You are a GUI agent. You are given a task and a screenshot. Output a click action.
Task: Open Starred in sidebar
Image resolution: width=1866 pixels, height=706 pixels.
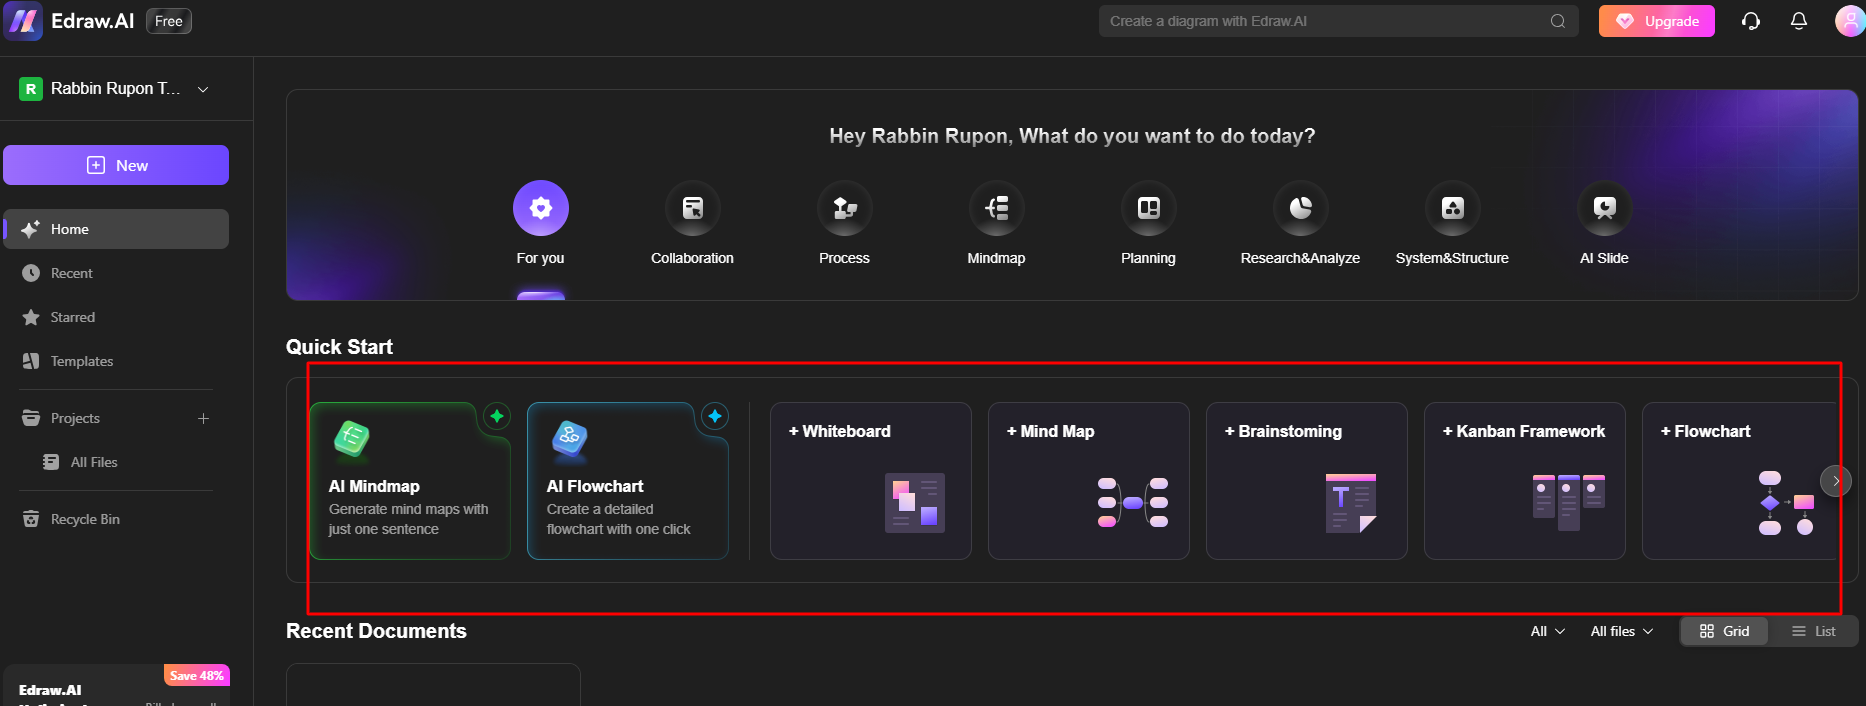click(116, 317)
